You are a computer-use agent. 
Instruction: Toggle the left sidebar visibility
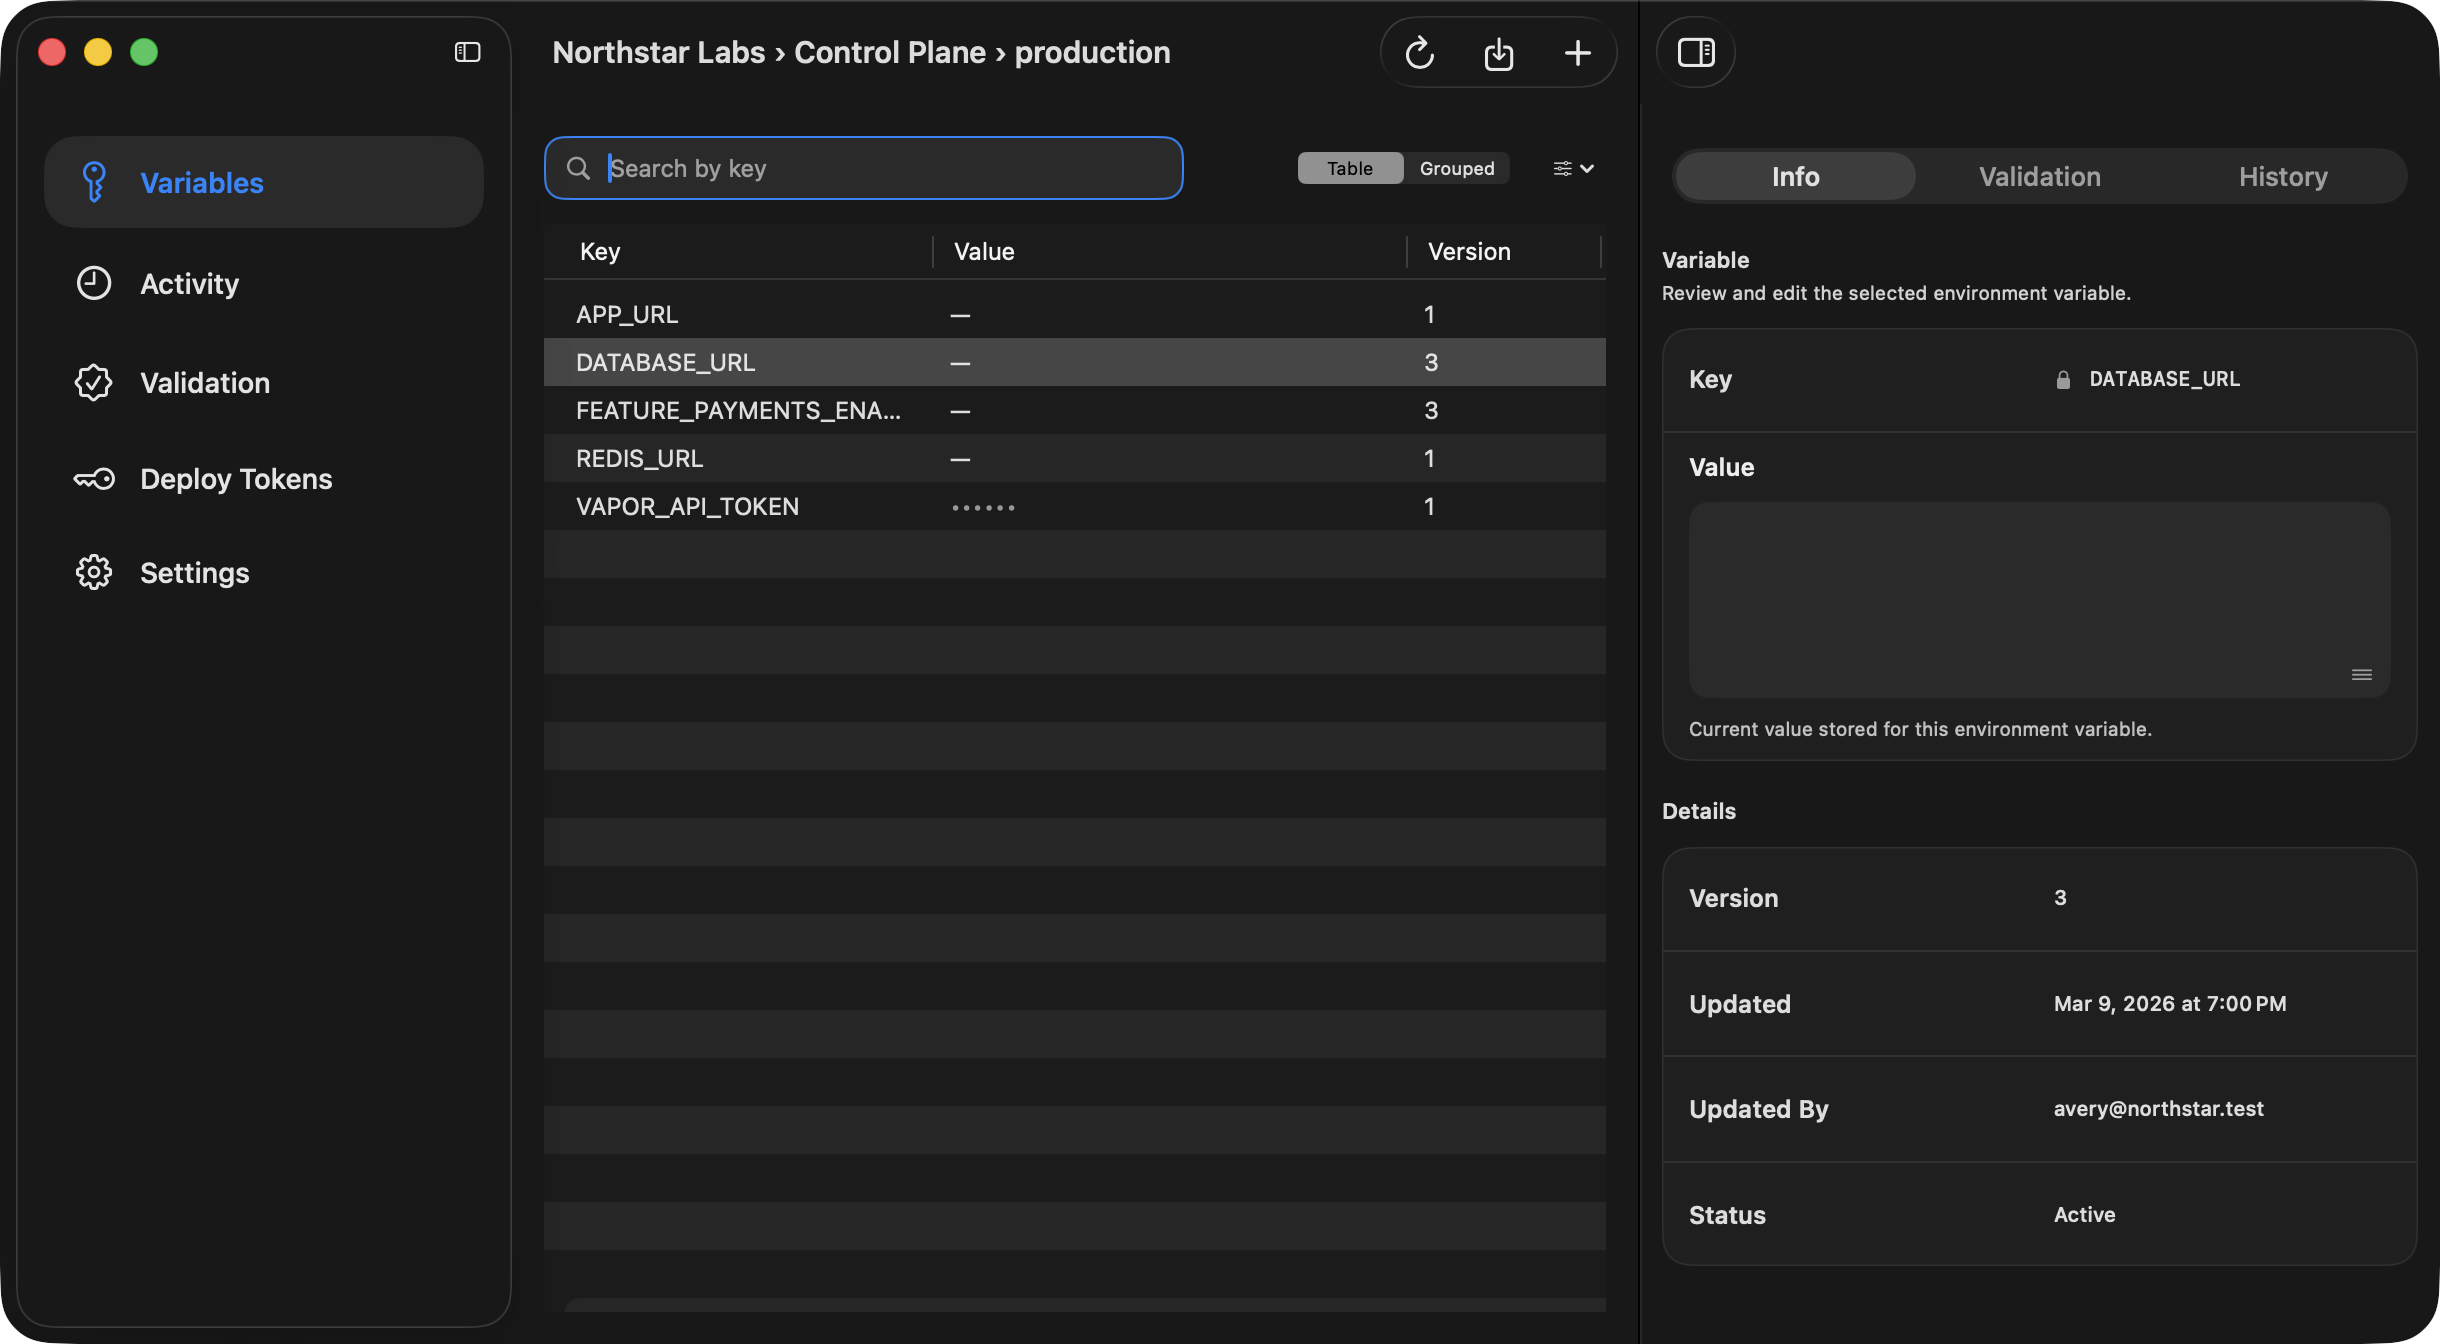coord(467,51)
